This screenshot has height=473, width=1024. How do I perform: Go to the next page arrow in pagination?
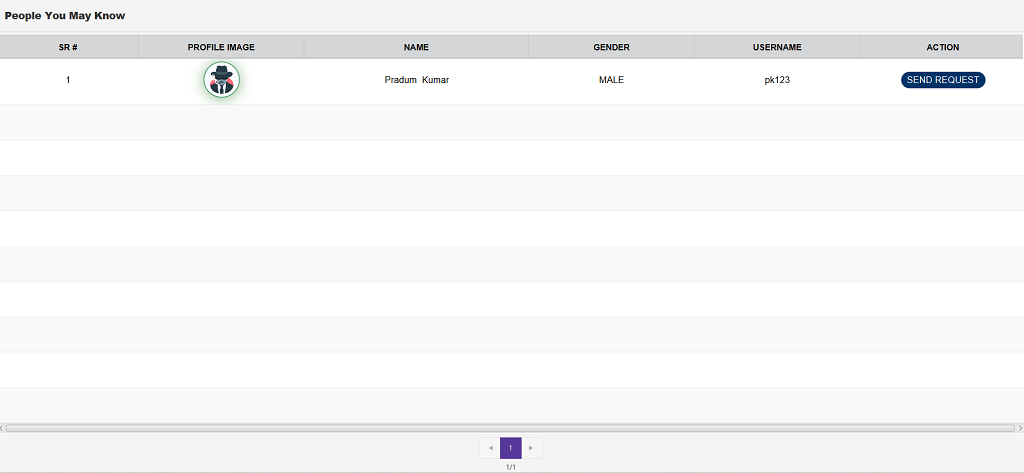(532, 448)
